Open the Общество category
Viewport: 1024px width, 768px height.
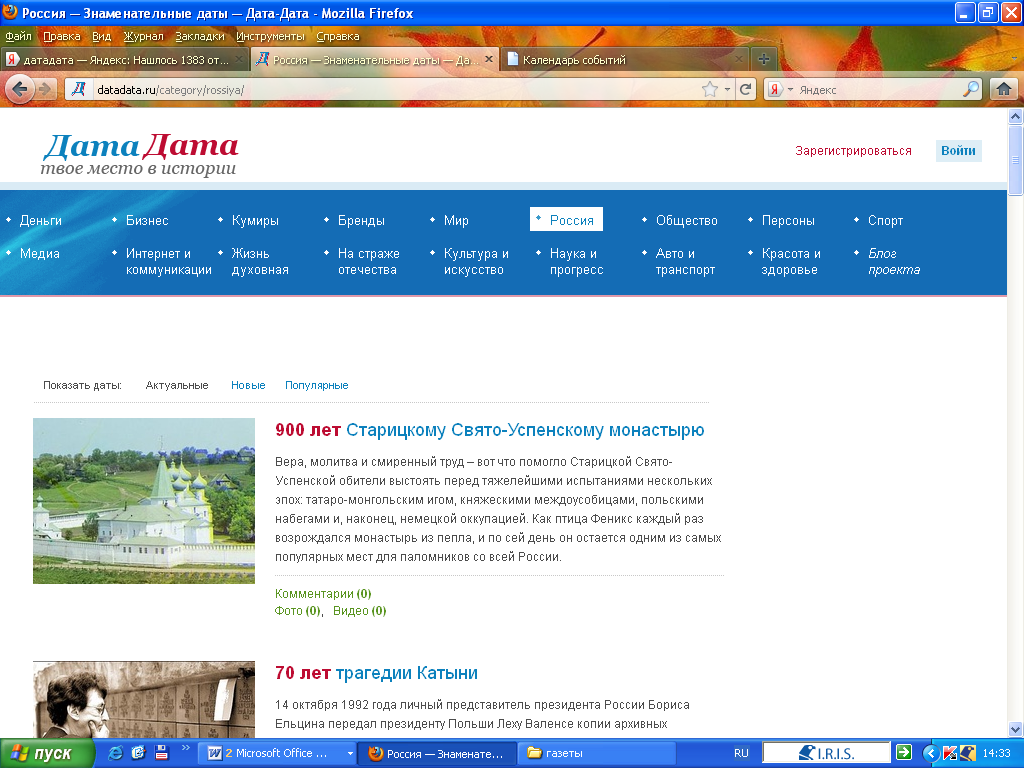click(x=686, y=220)
